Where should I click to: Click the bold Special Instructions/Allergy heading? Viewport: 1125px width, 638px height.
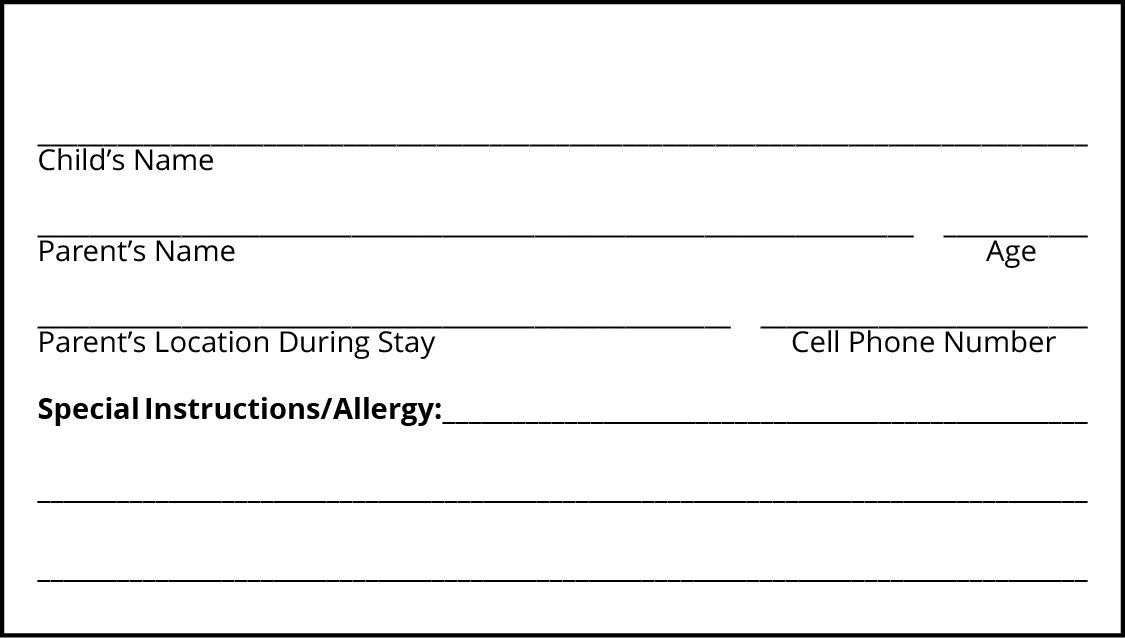pyautogui.click(x=240, y=410)
